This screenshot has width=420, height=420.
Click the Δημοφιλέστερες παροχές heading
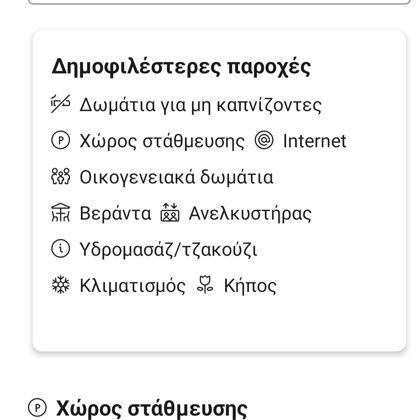(x=181, y=67)
